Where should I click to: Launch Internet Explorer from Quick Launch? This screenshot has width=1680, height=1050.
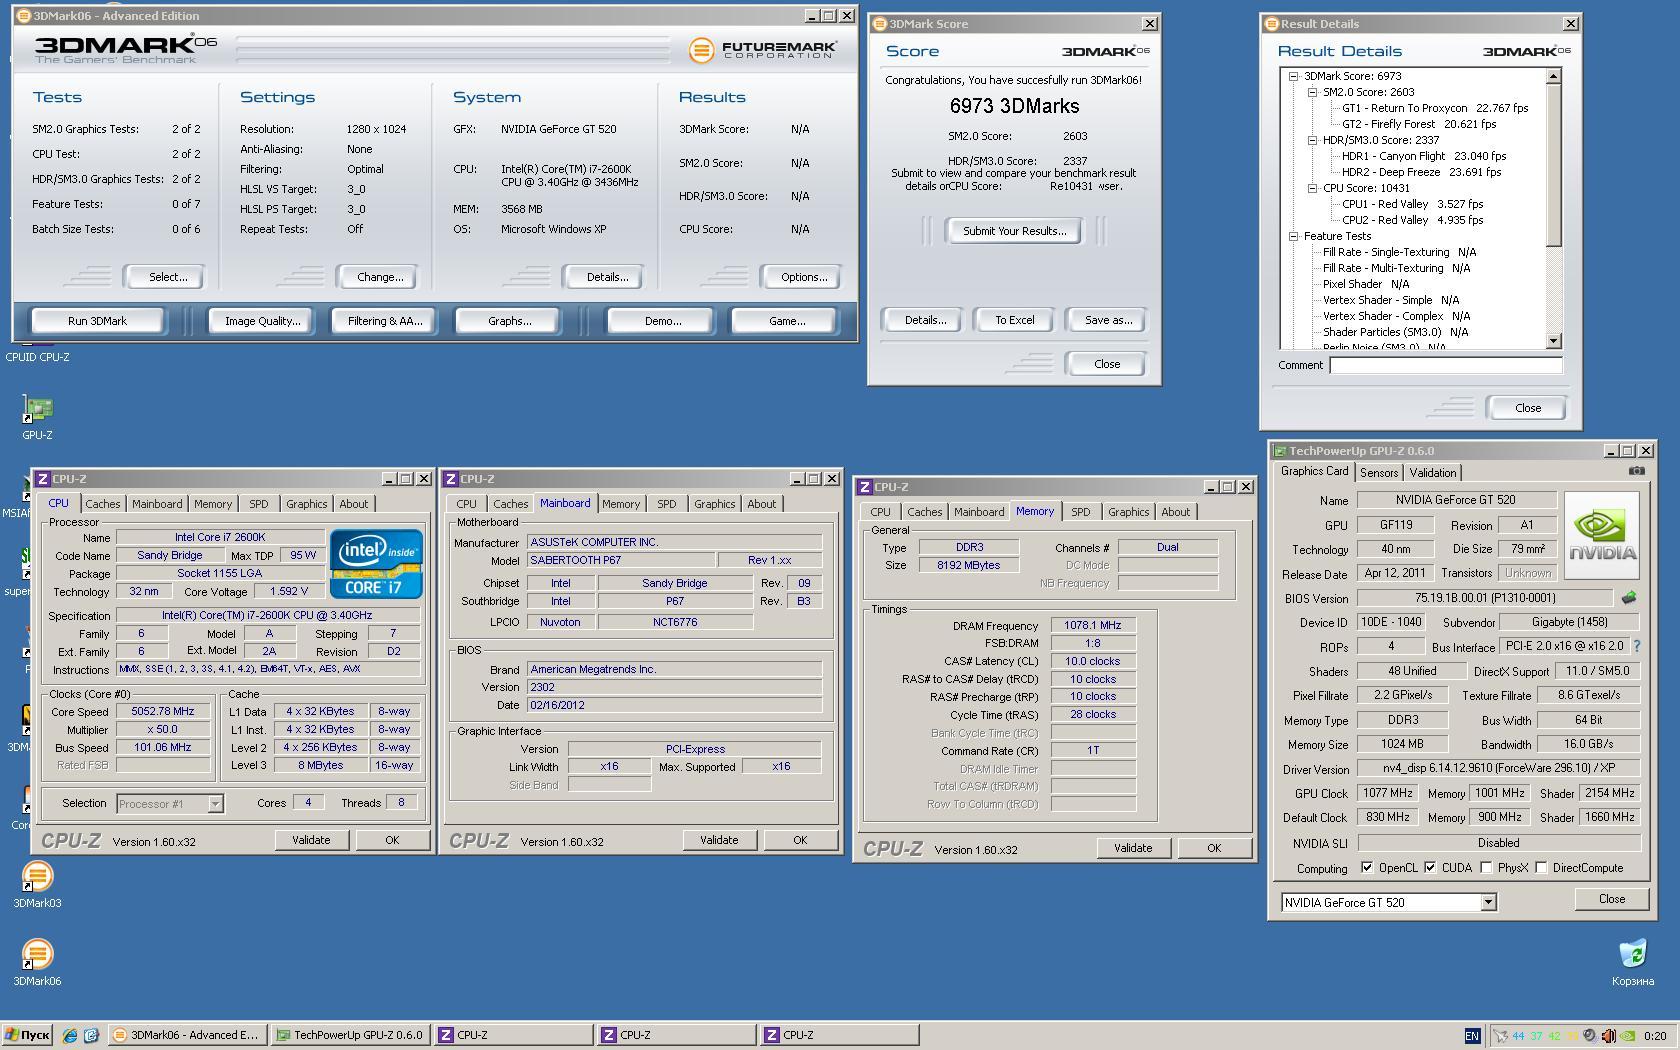[70, 1035]
